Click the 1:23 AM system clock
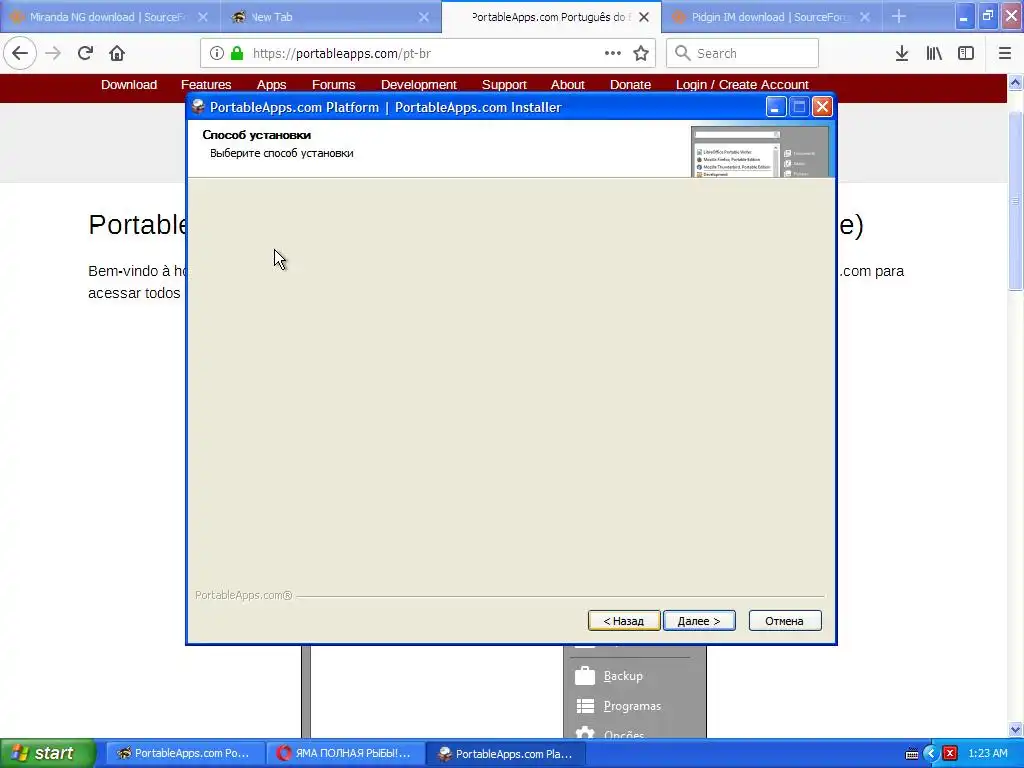Image resolution: width=1024 pixels, height=768 pixels. [x=987, y=753]
